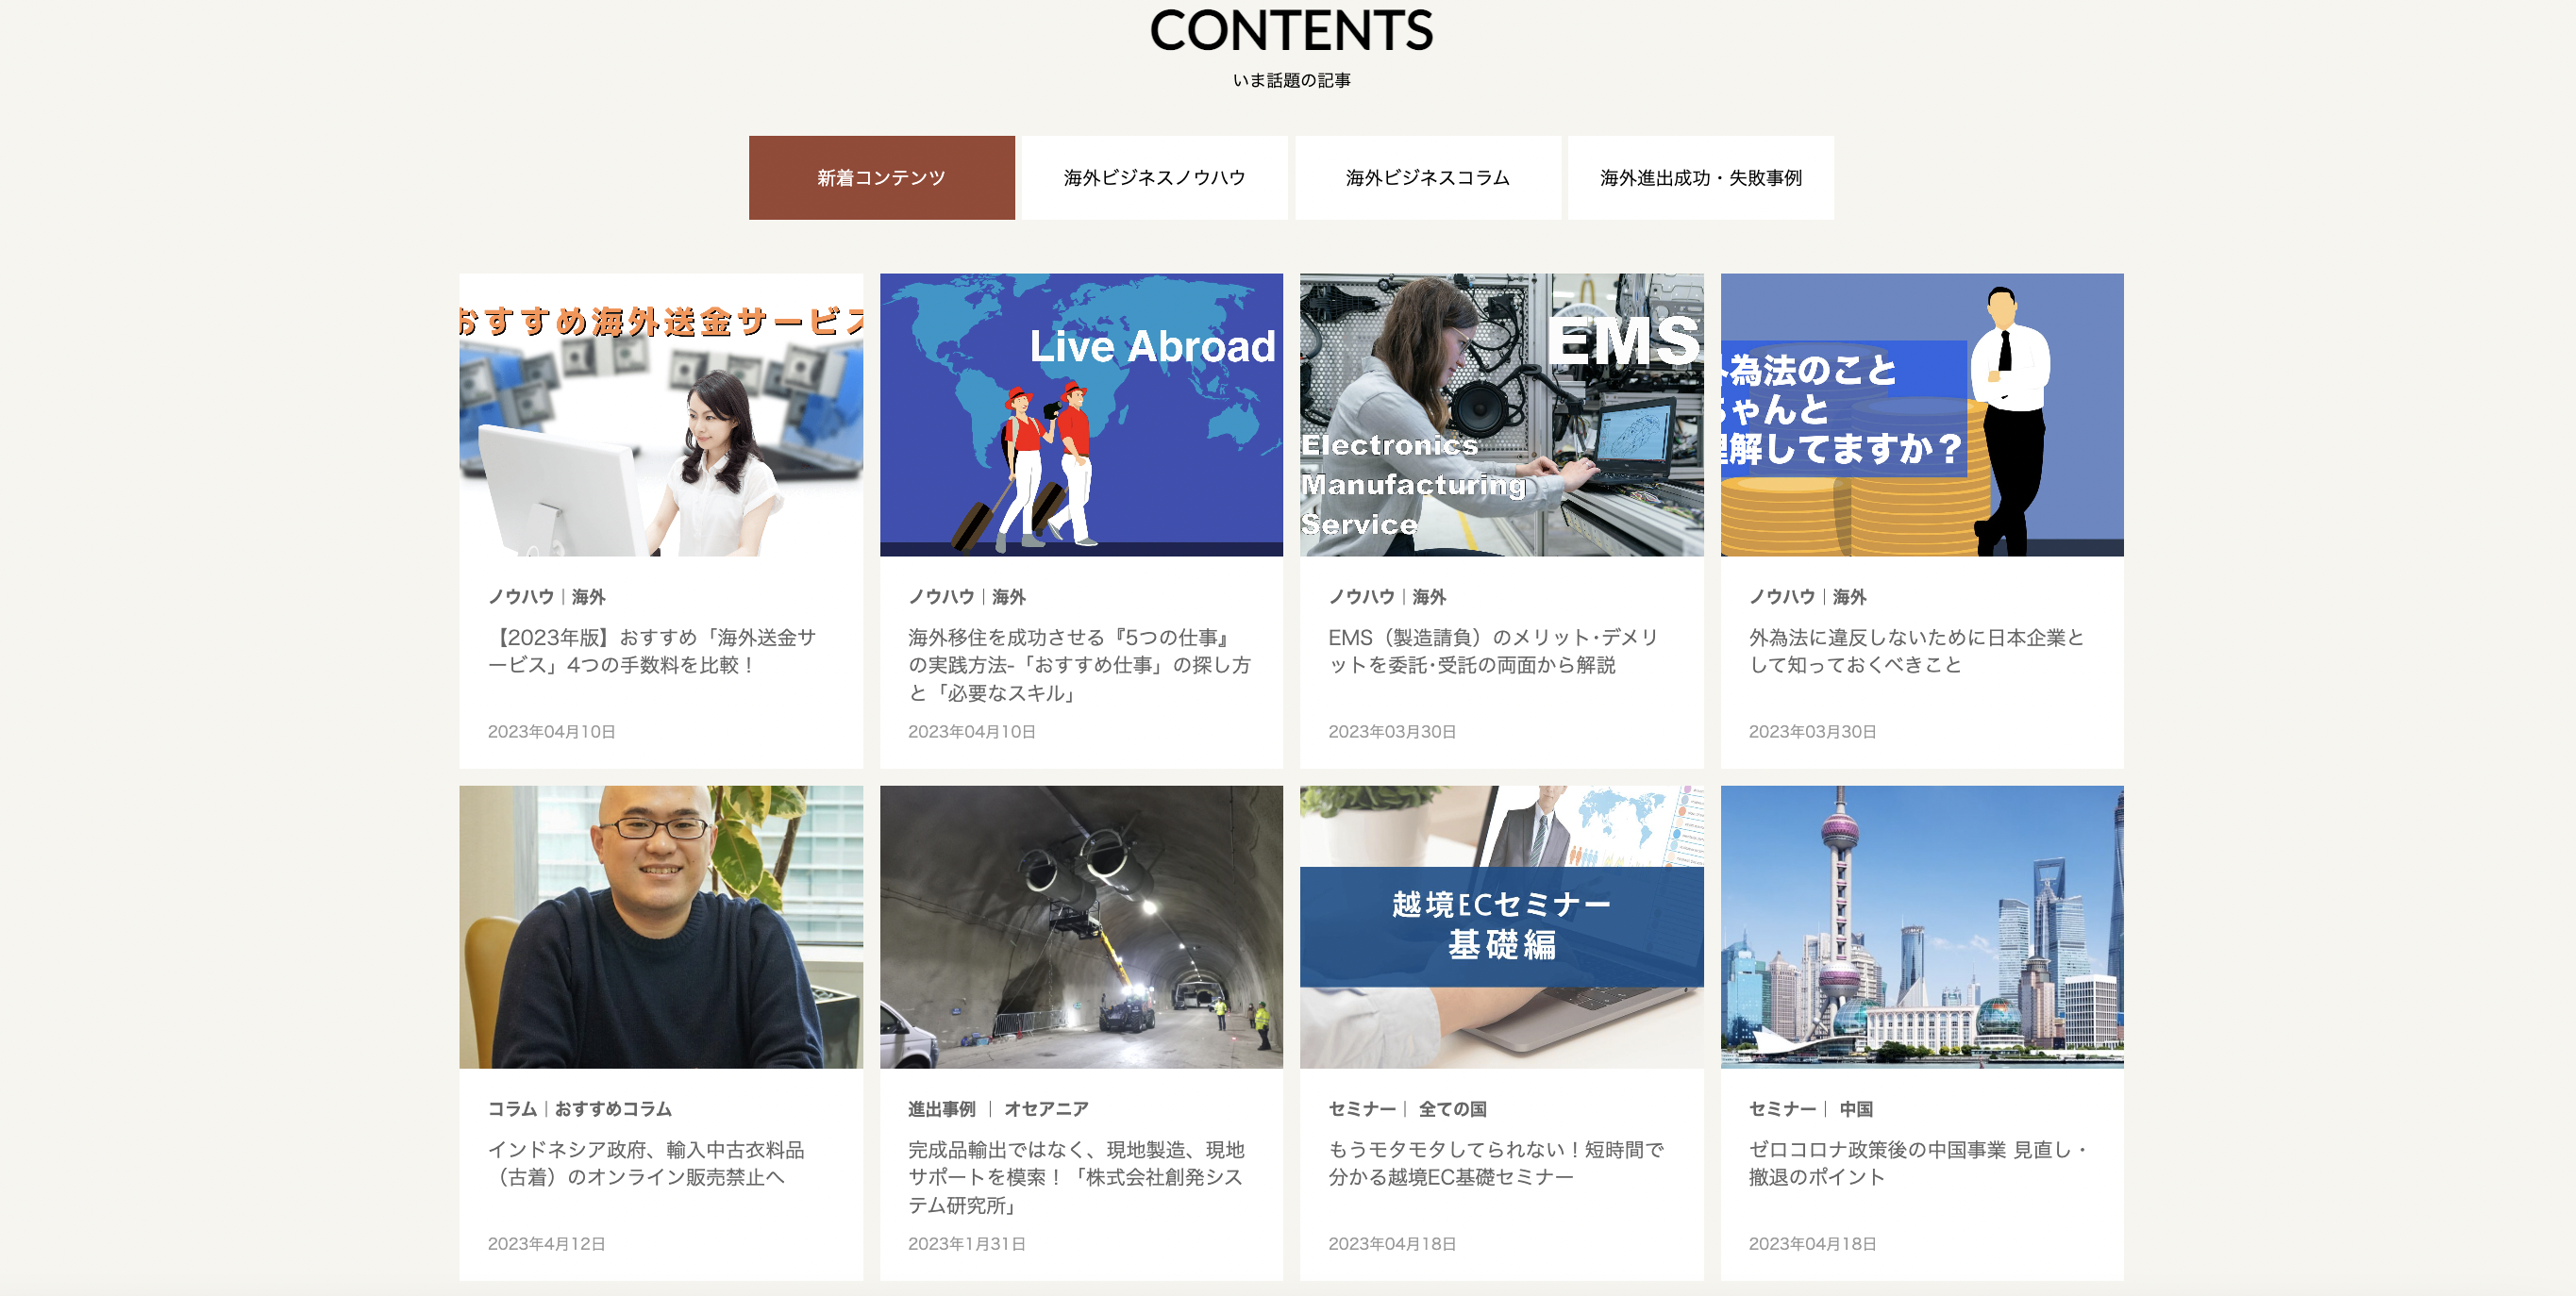2576x1296 pixels.
Task: Click date 2023年03月30日 on EMS card
Action: 1392,732
